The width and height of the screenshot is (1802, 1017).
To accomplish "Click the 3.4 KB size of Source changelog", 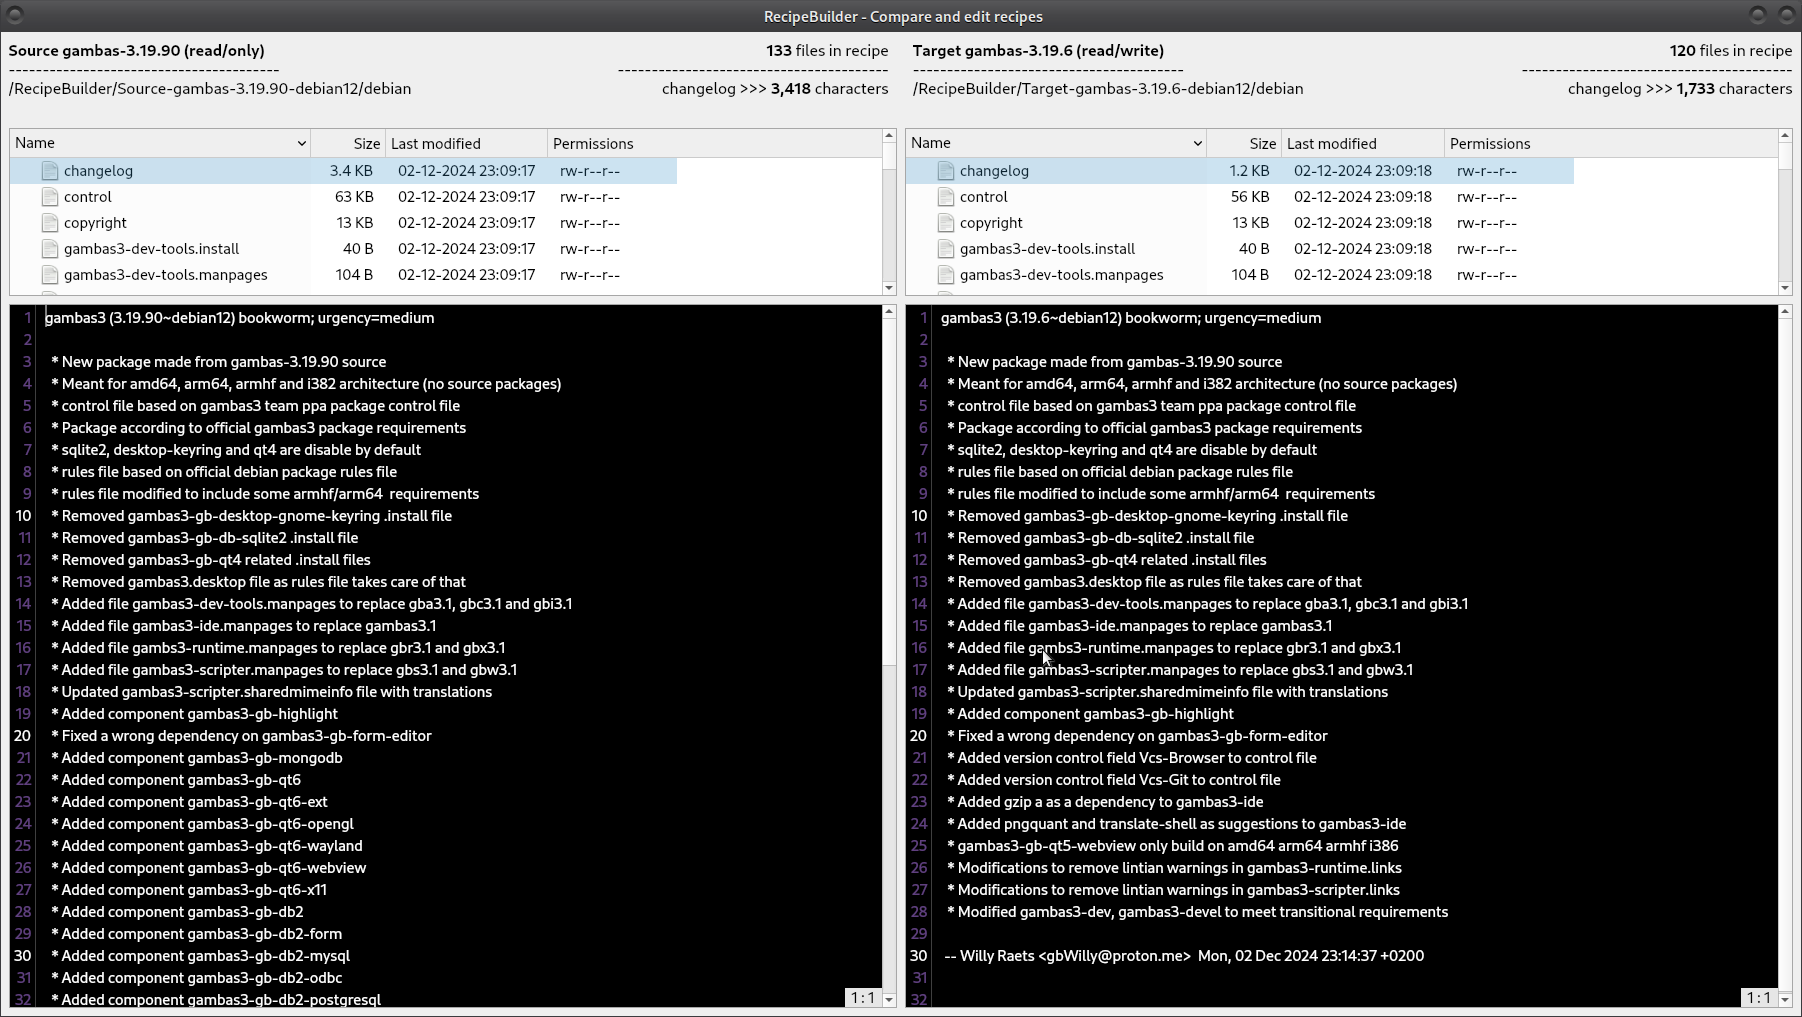I will [x=351, y=171].
